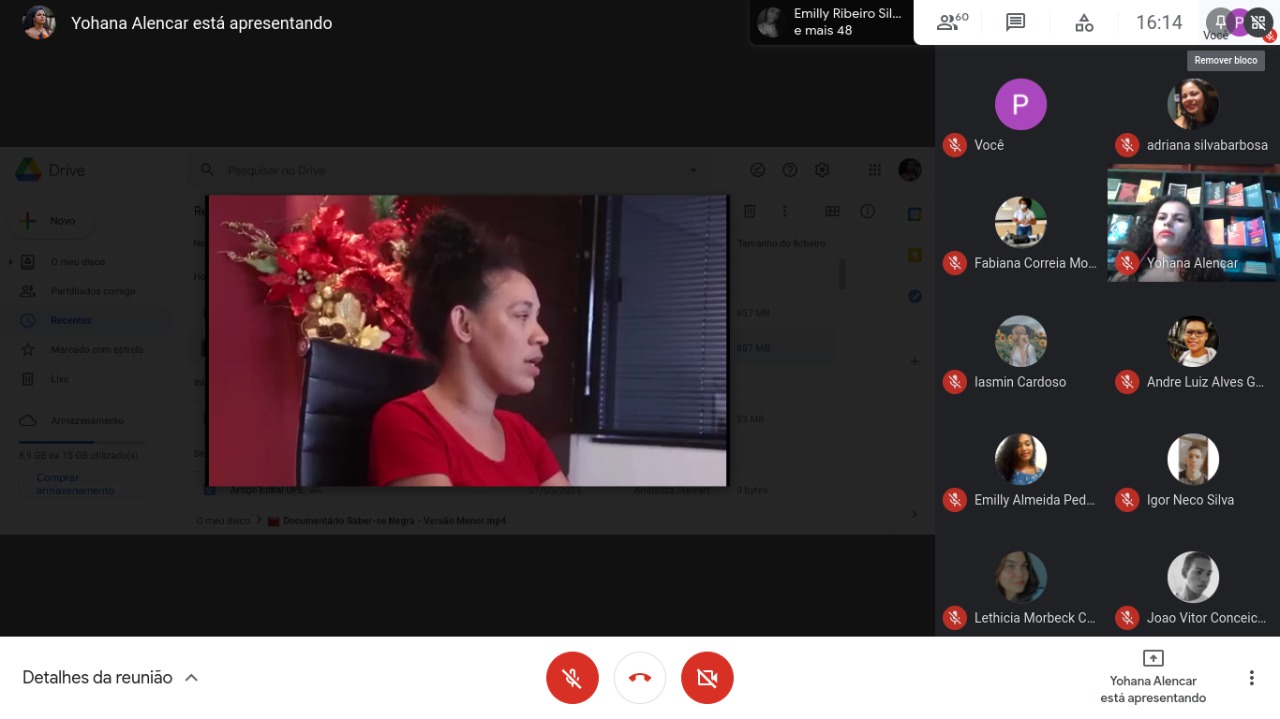Viewport: 1280px width, 719px height.
Task: Select Andre Luiz Alves' participant avatar
Action: (x=1193, y=341)
